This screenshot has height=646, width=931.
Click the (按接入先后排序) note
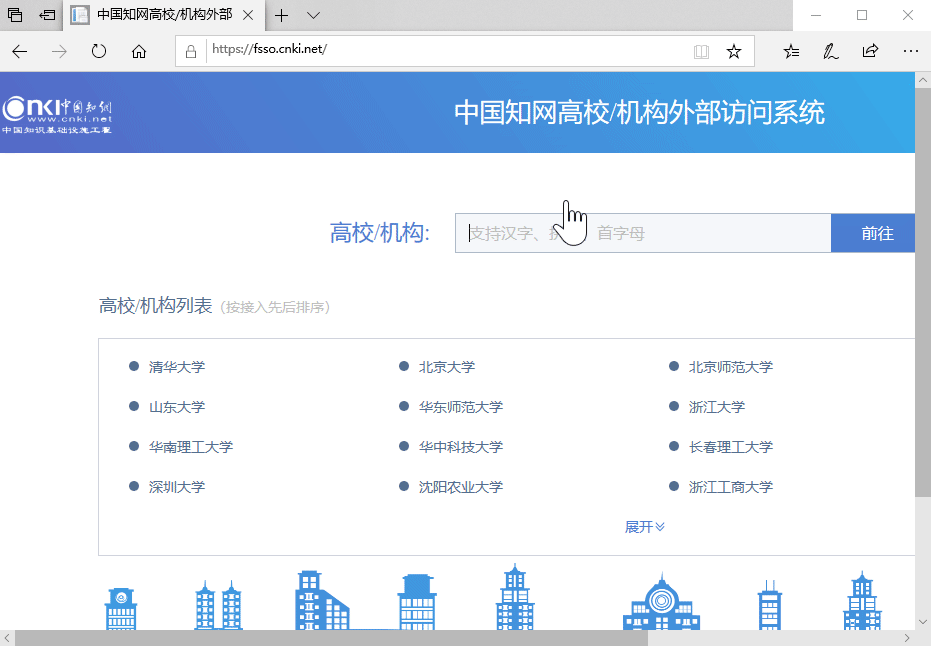(275, 307)
